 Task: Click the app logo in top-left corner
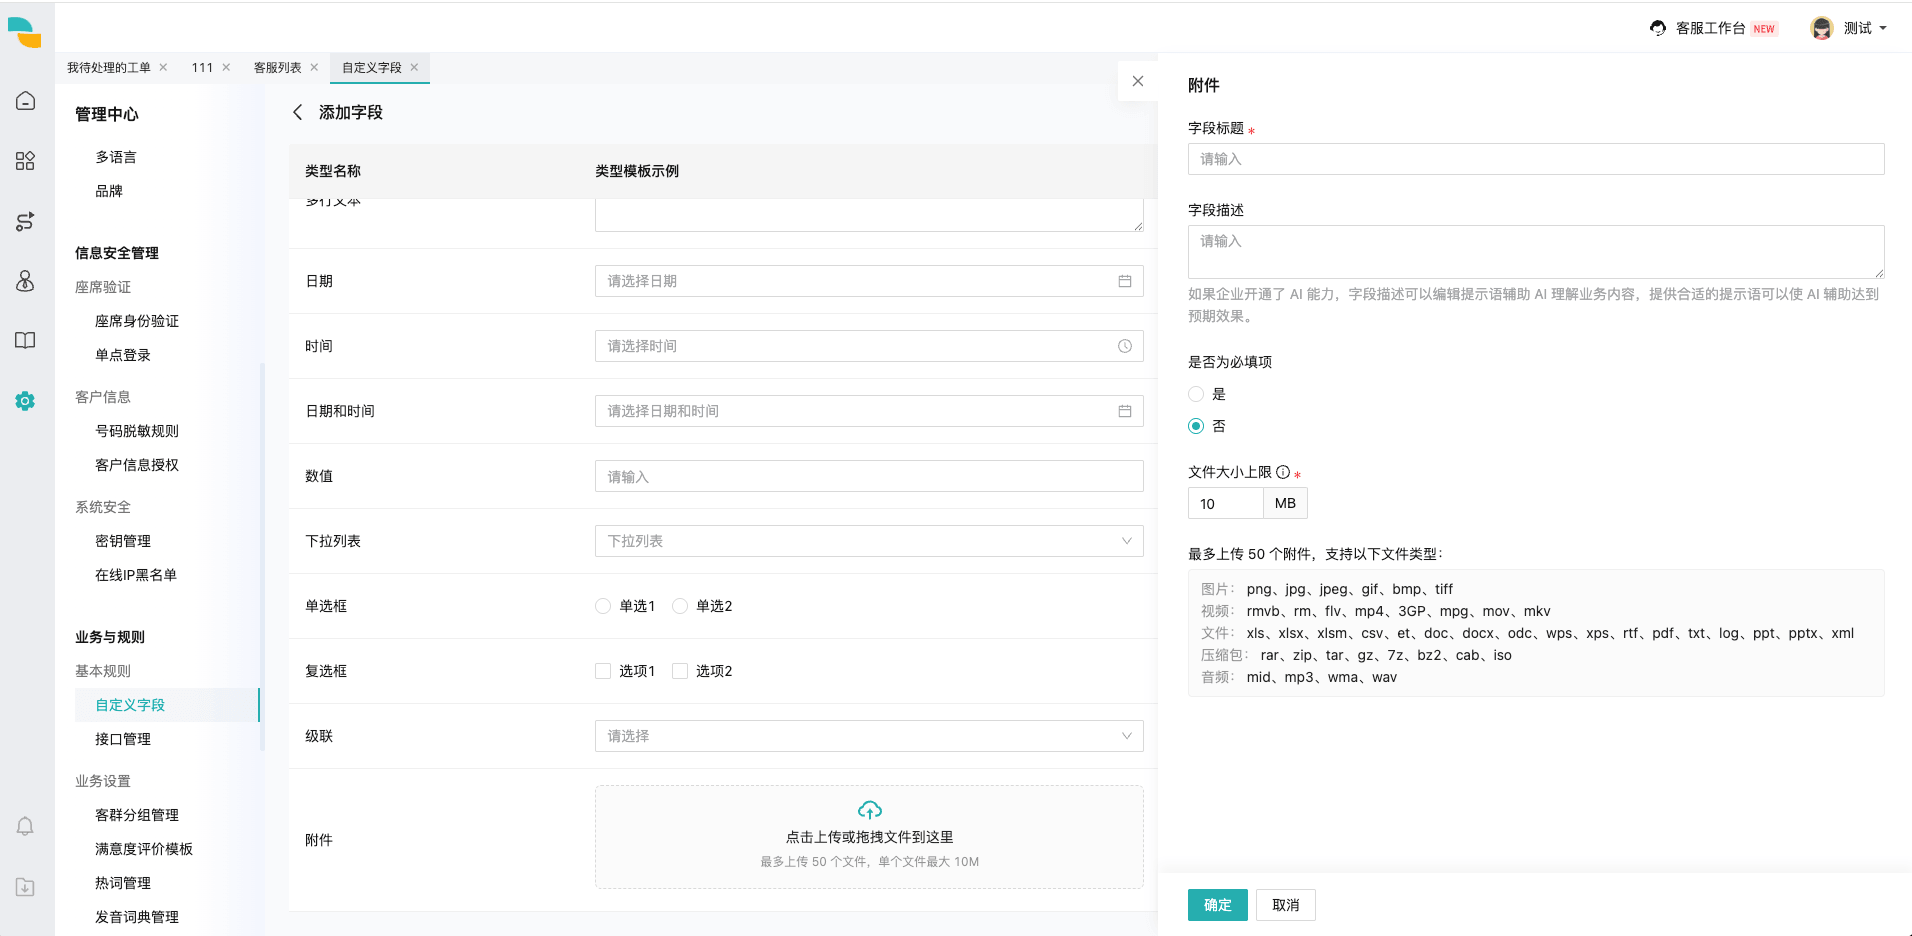tap(24, 32)
